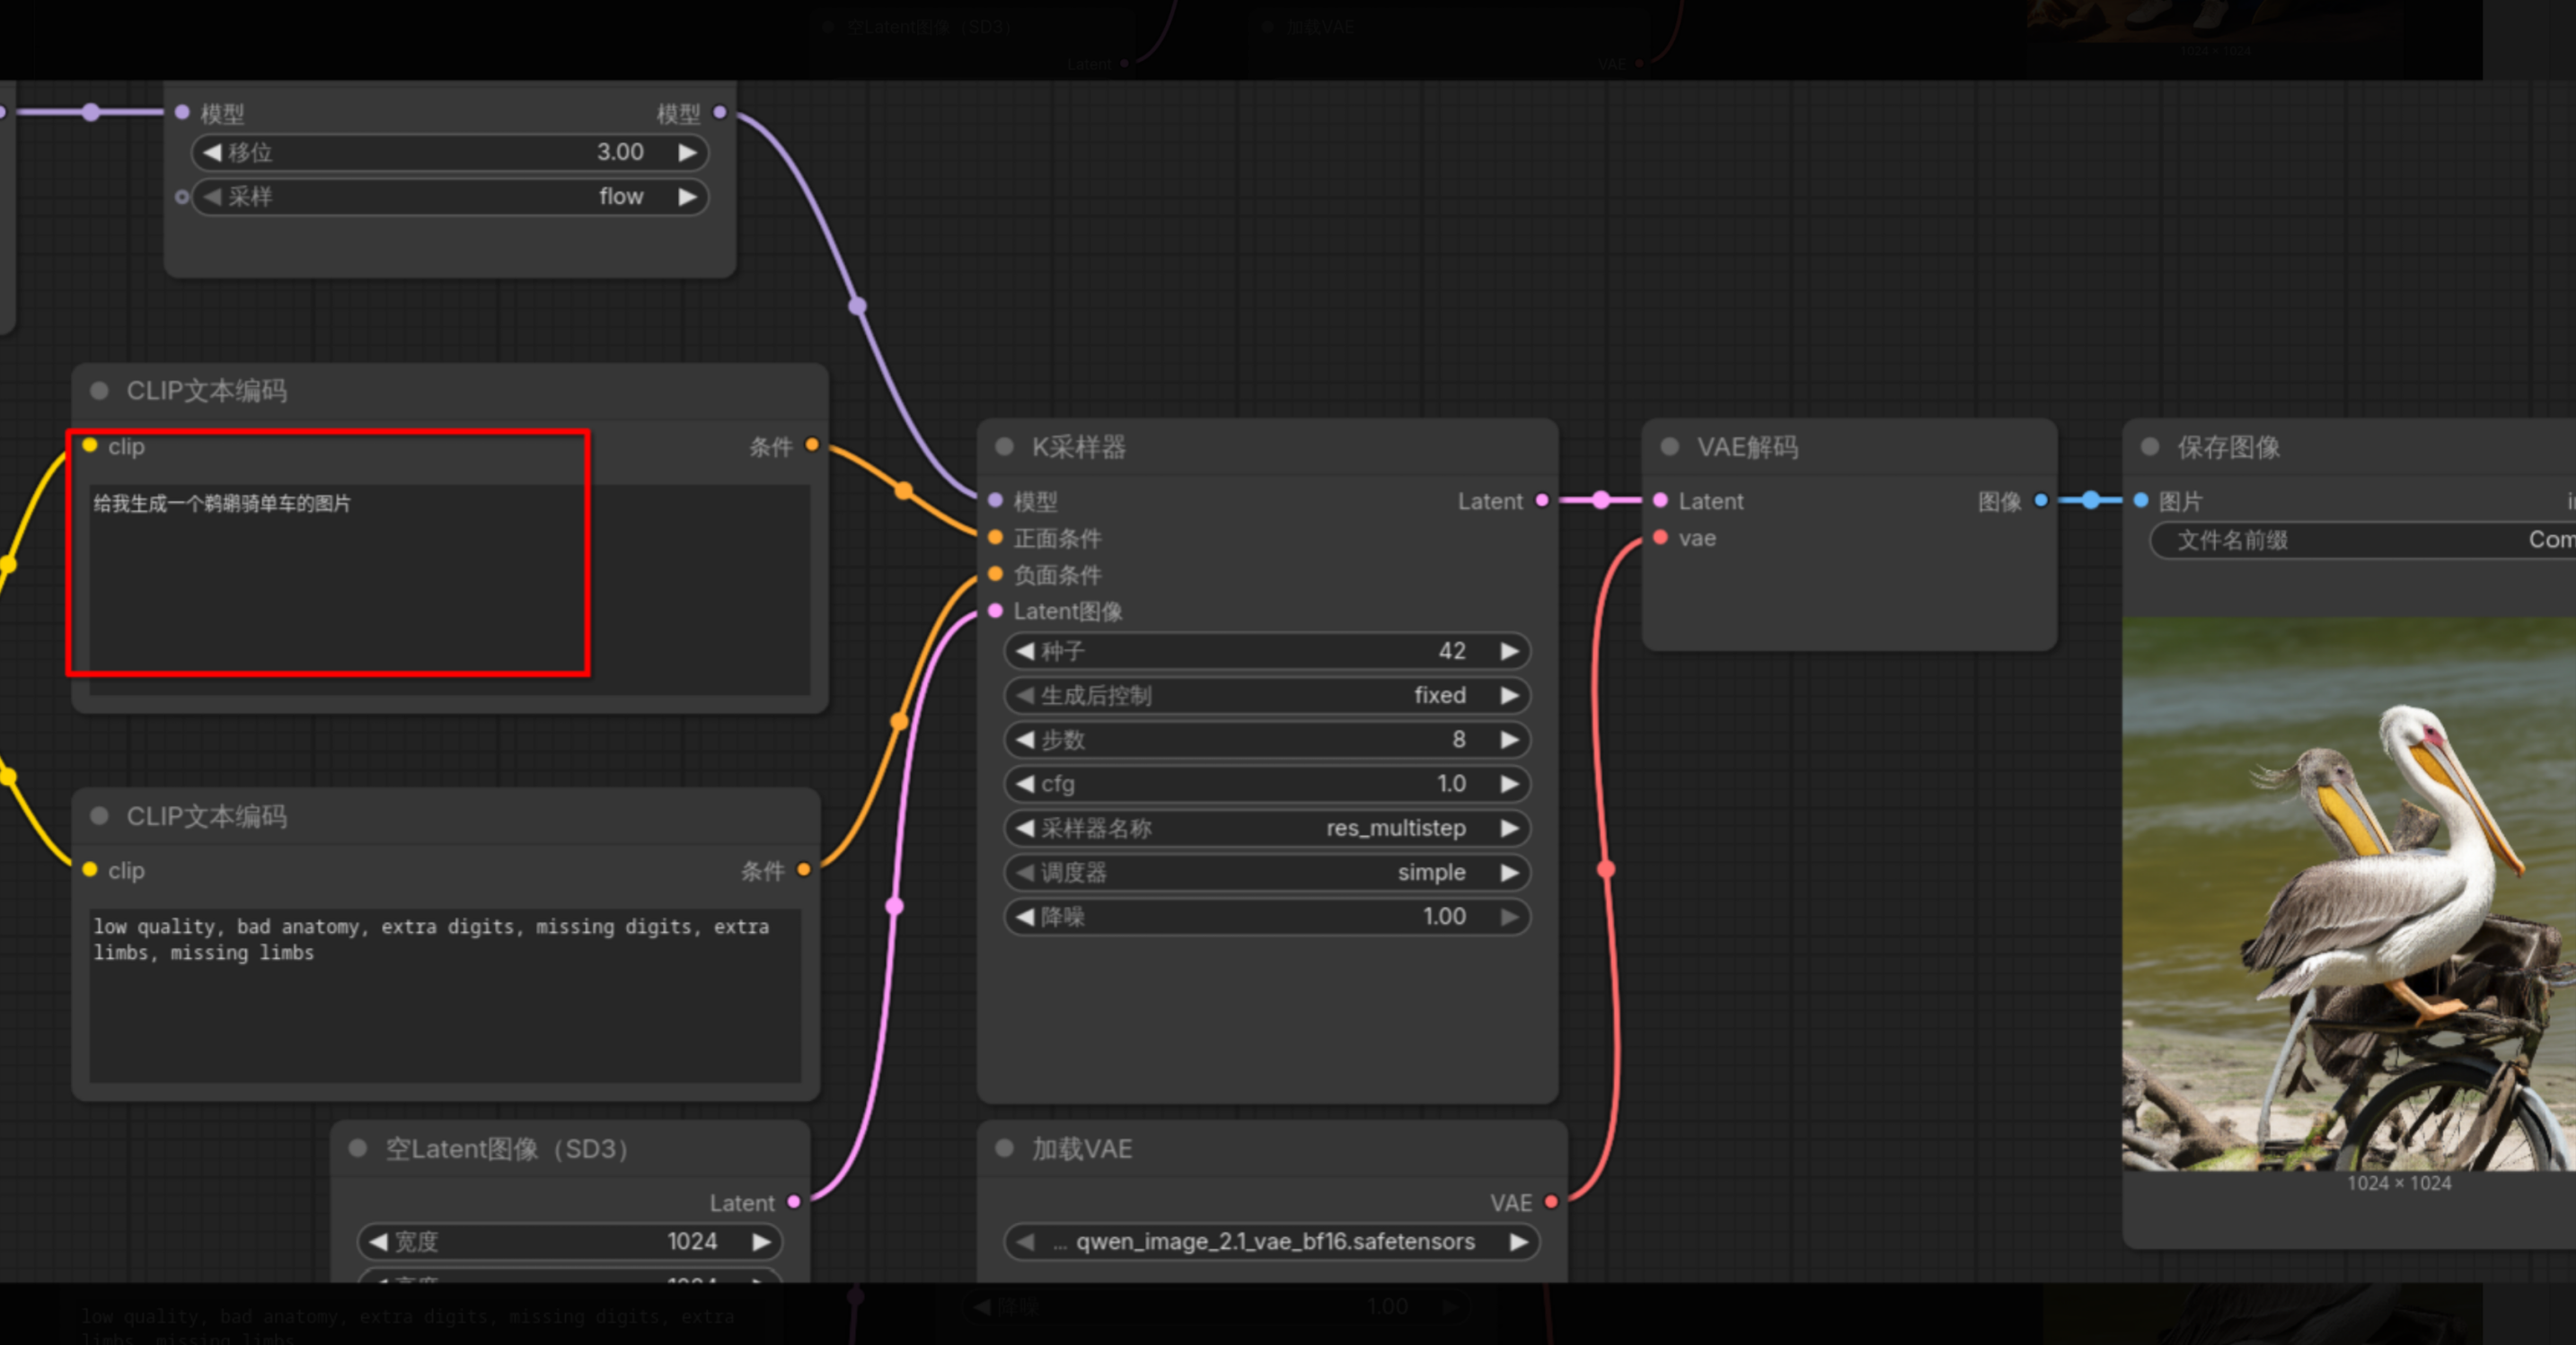This screenshot has width=2576, height=1345.
Task: Open the qwen_image VAE file selector
Action: 1272,1241
